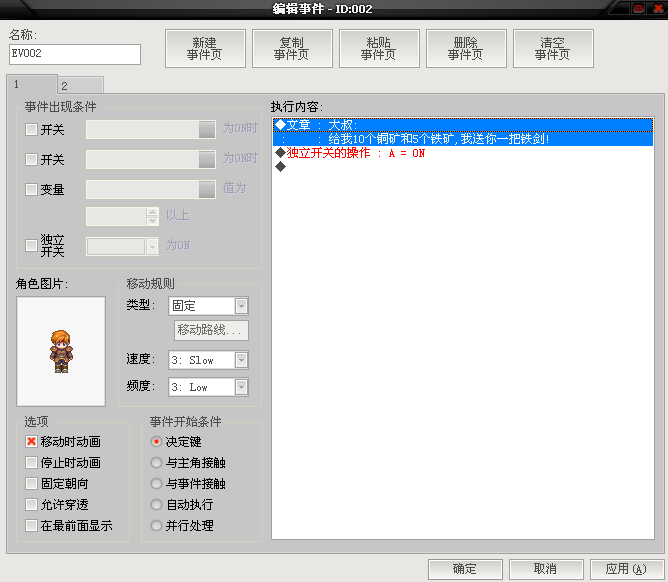668x582 pixels.
Task: Click the 角色图片 character sprite preview
Action: click(x=61, y=352)
